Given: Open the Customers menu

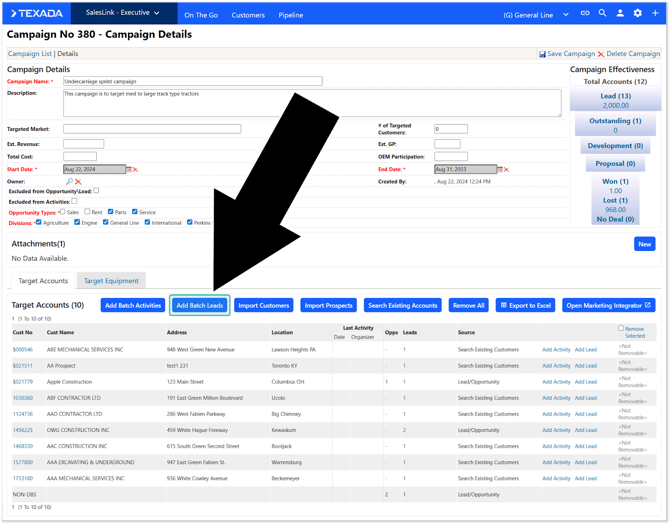Looking at the screenshot, I should coord(248,15).
